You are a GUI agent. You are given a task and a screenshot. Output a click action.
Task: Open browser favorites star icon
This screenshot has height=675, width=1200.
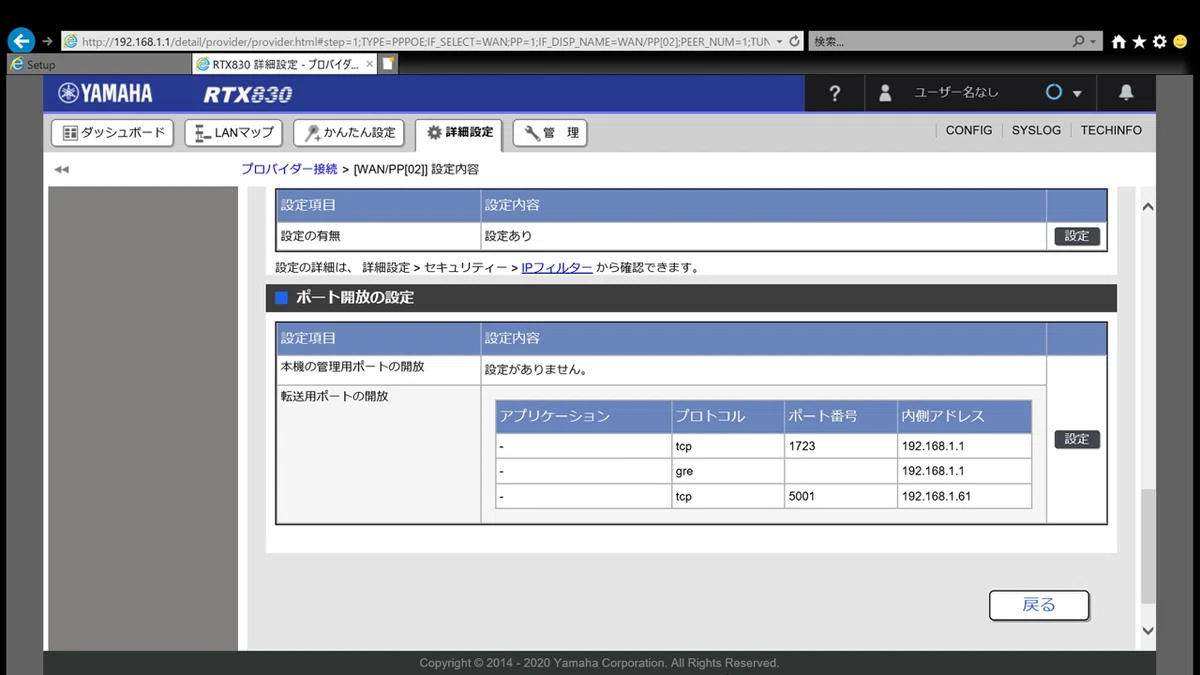pos(1139,42)
